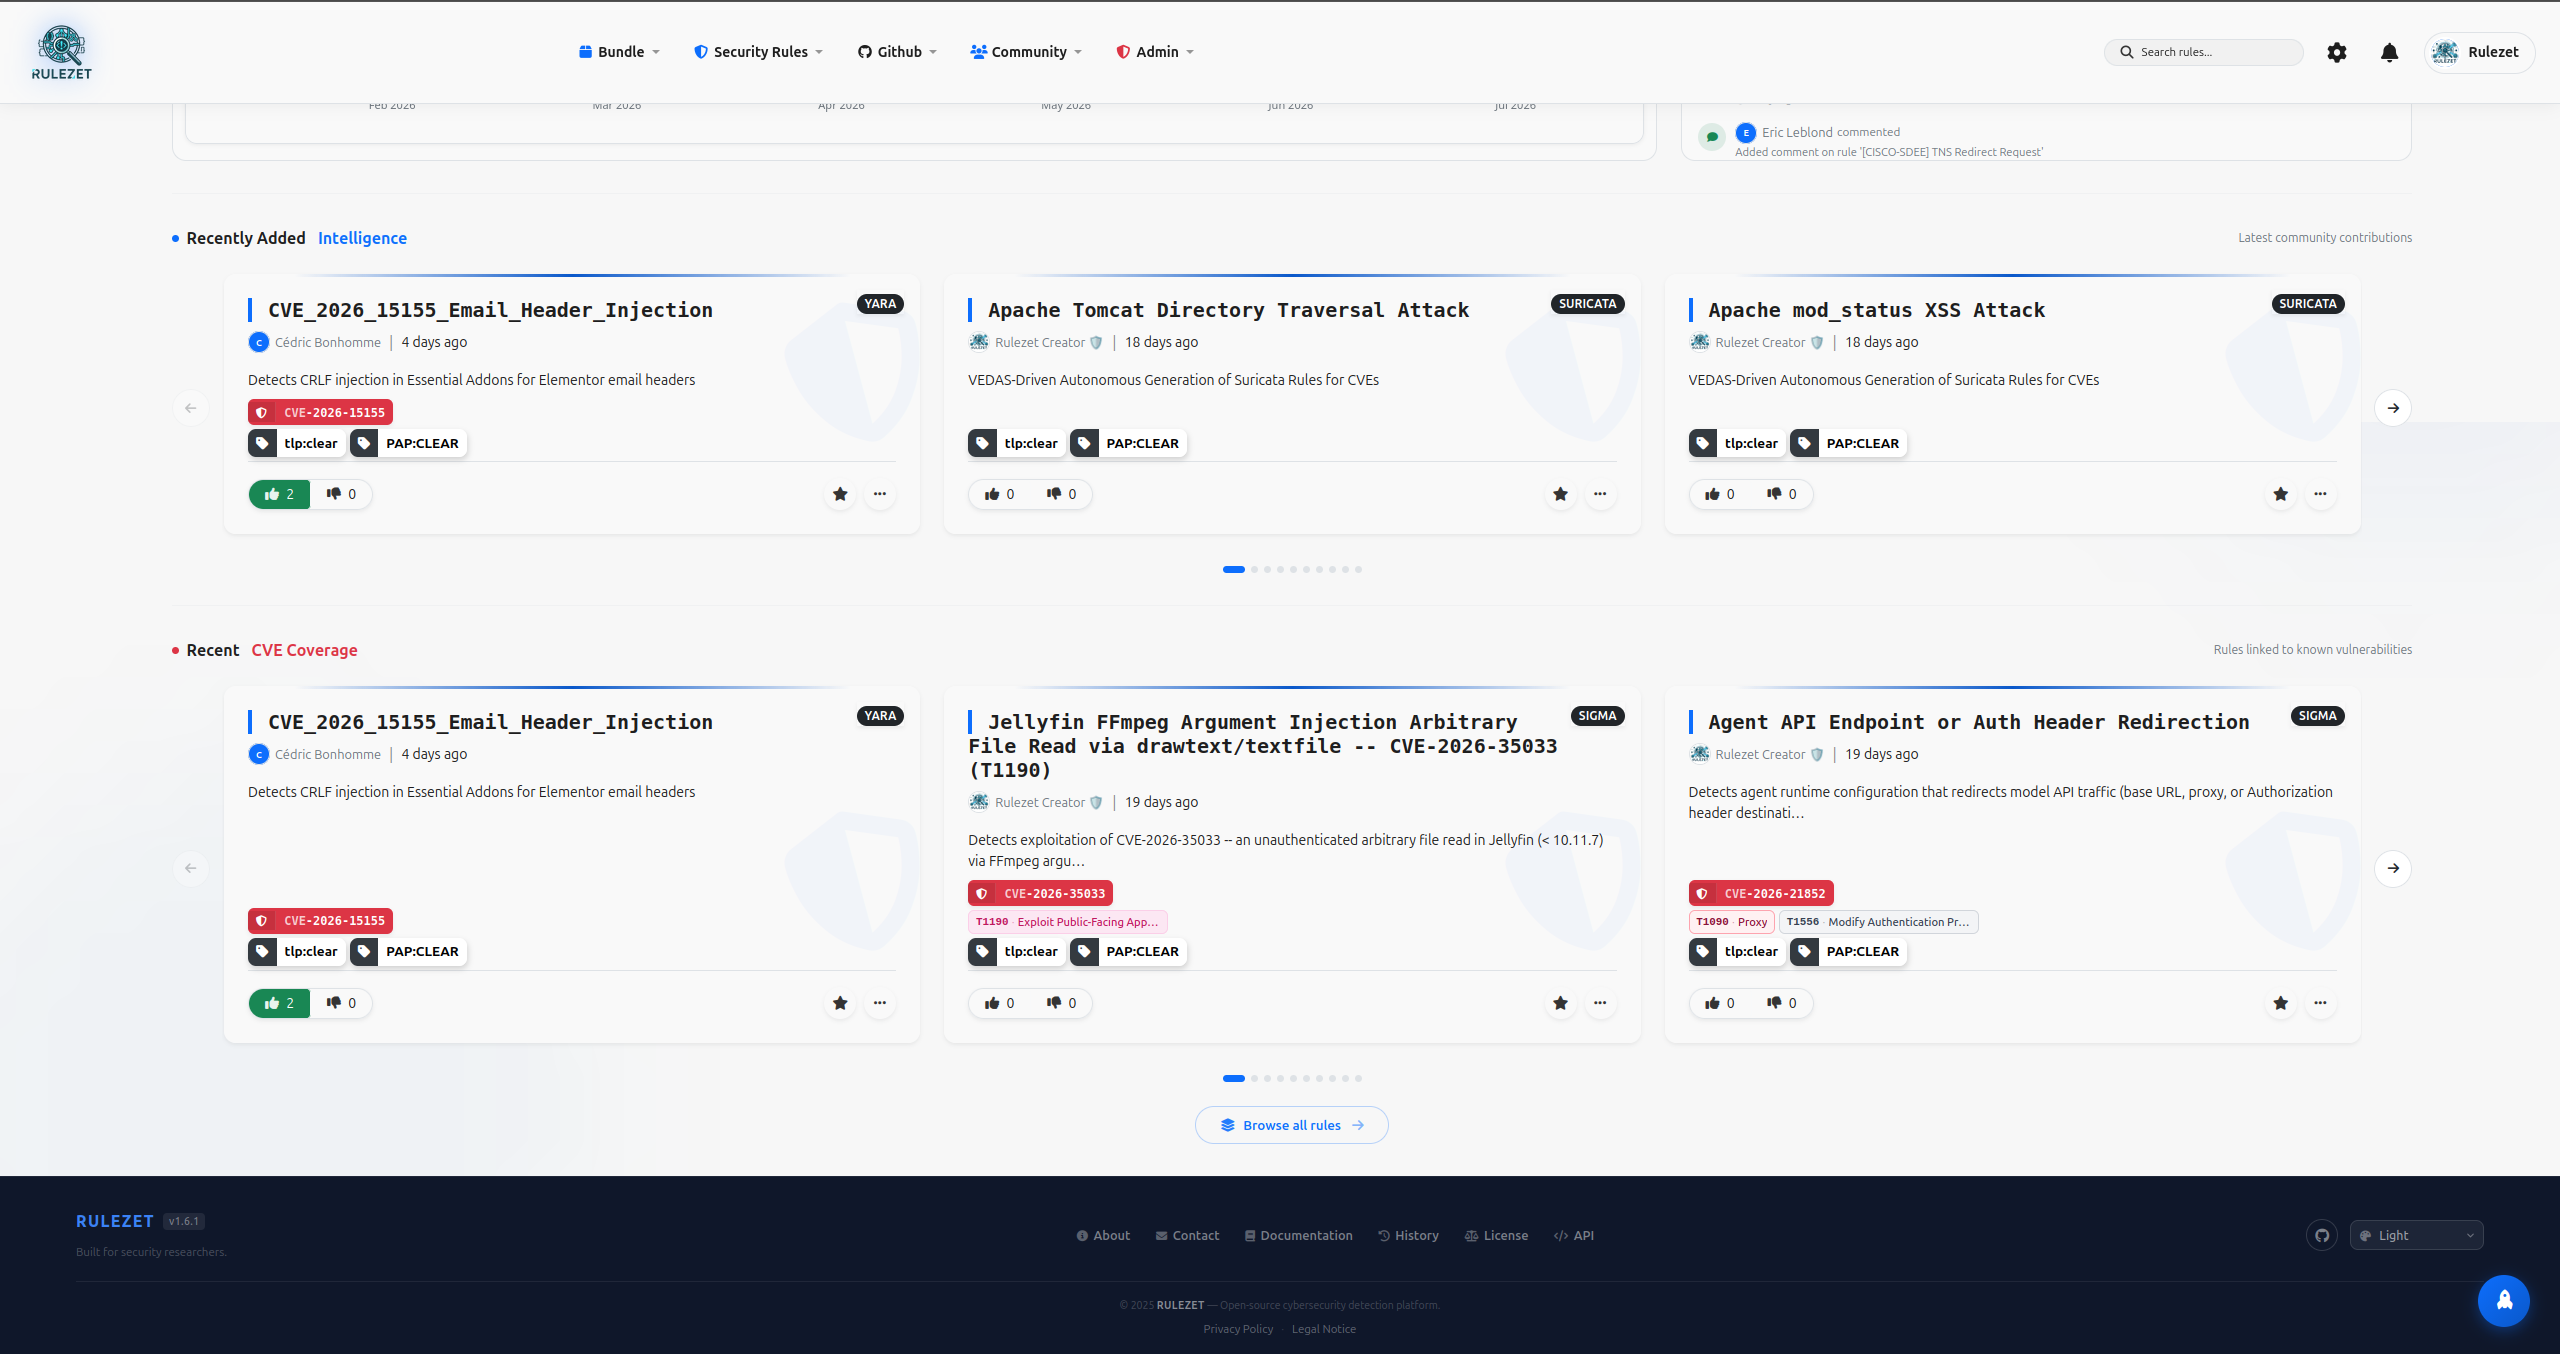Click the Search rules input field
This screenshot has width=2560, height=1354.
[x=2203, y=52]
